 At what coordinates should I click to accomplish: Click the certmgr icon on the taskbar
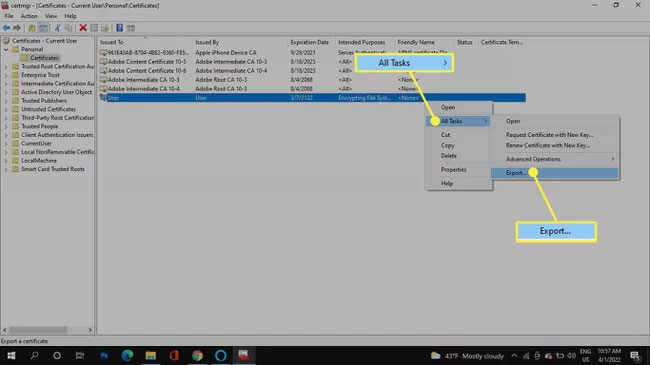(244, 355)
